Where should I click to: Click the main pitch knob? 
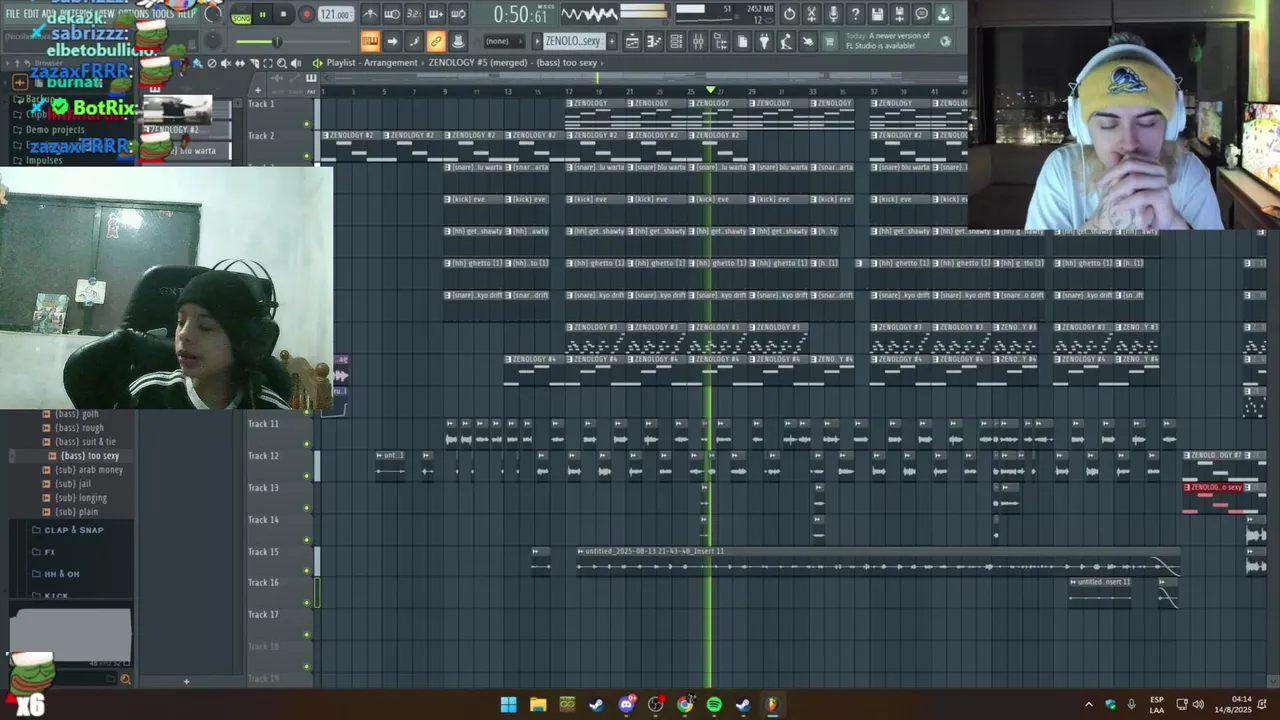(213, 41)
